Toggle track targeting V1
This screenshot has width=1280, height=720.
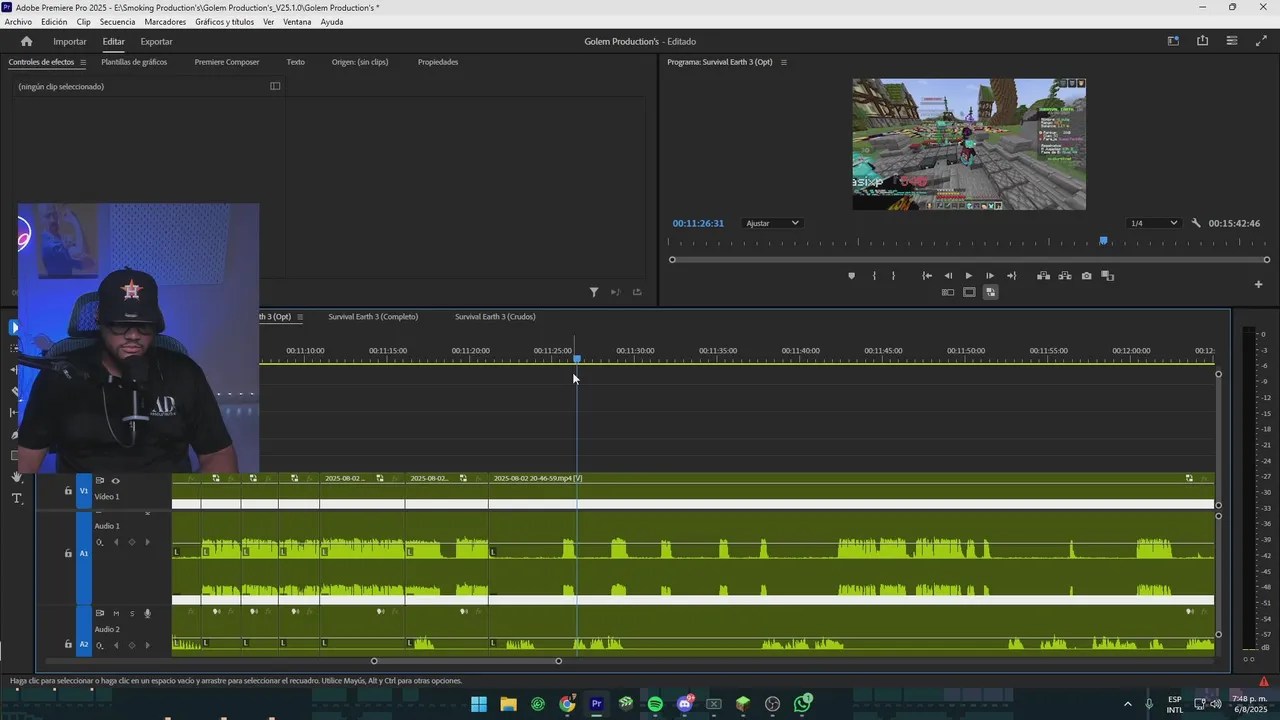point(84,491)
